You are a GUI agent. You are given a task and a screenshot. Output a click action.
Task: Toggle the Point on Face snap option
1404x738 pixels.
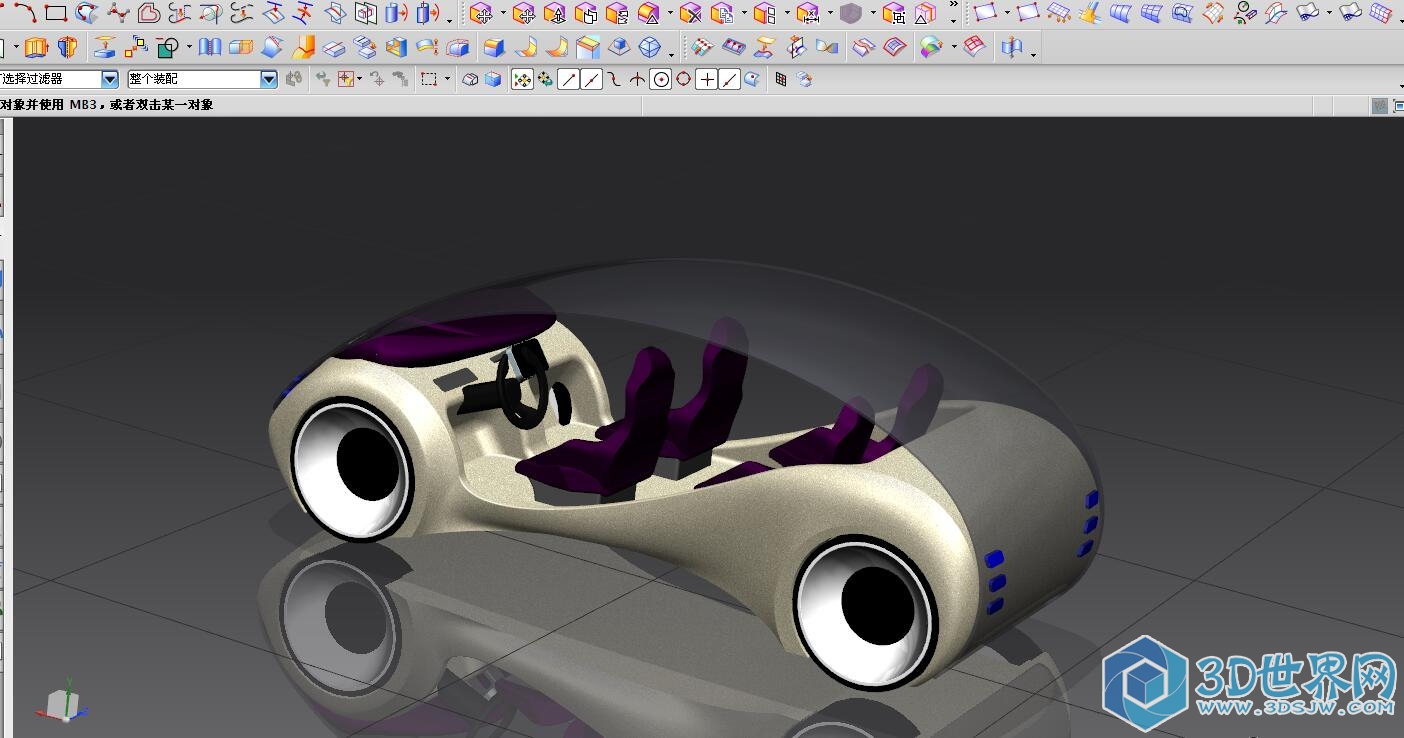pos(751,79)
